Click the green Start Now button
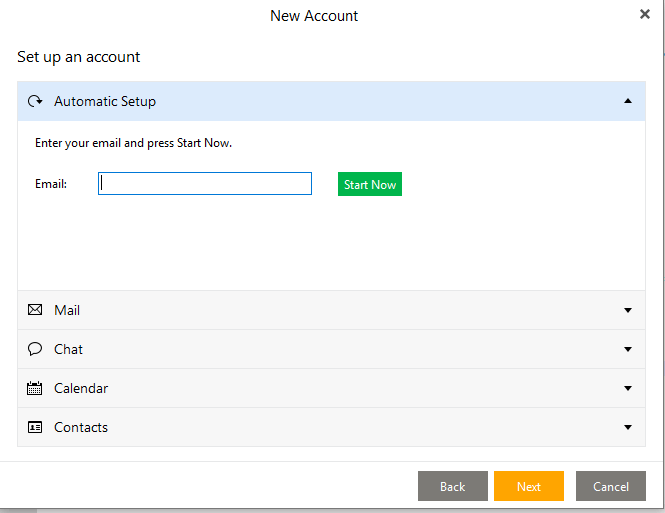Image resolution: width=665 pixels, height=513 pixels. tap(370, 184)
